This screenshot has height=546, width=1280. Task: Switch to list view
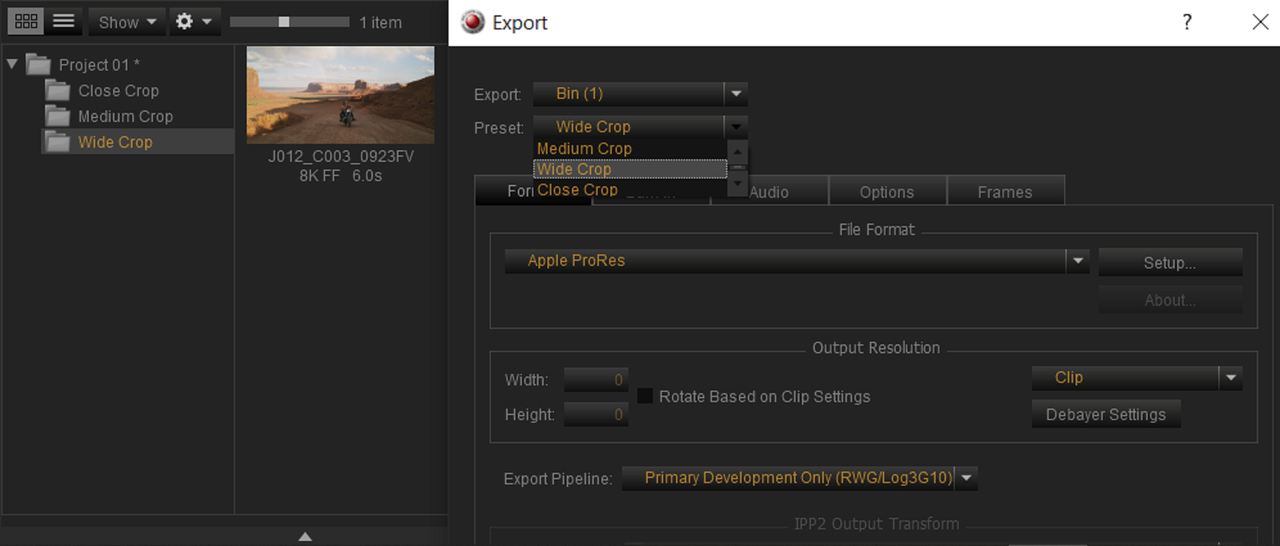[63, 21]
